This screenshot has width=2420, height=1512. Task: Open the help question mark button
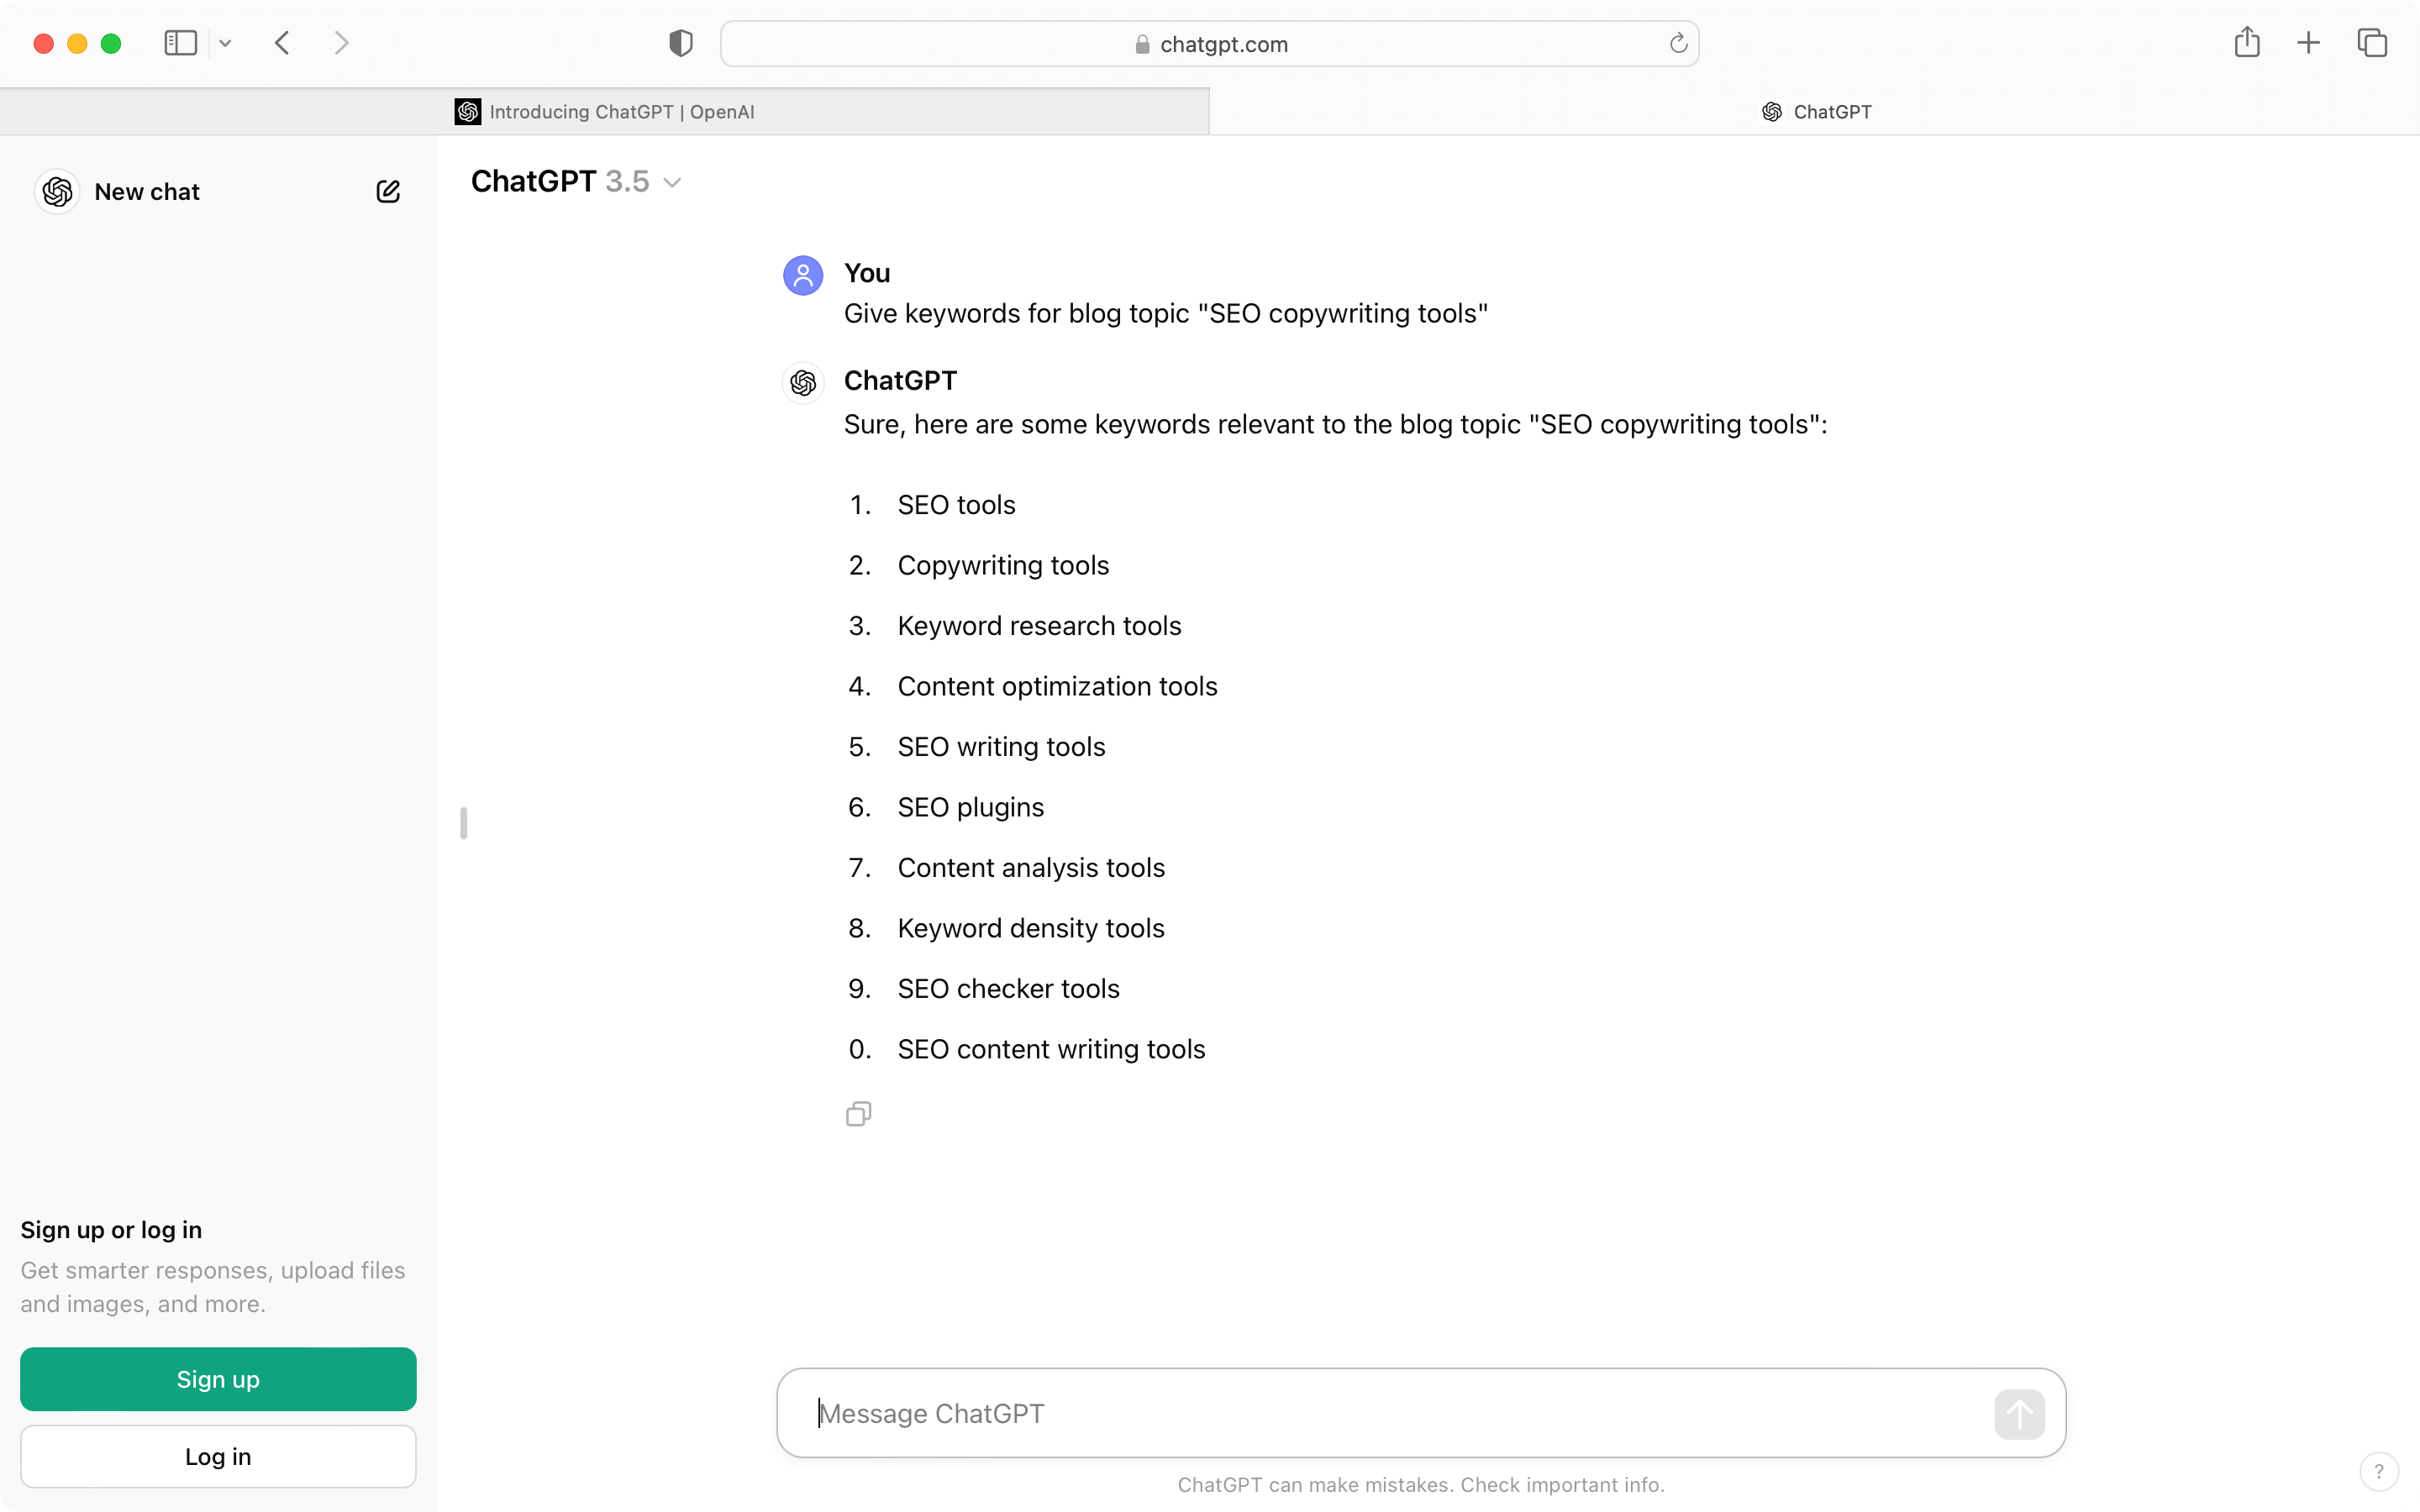click(x=2379, y=1471)
